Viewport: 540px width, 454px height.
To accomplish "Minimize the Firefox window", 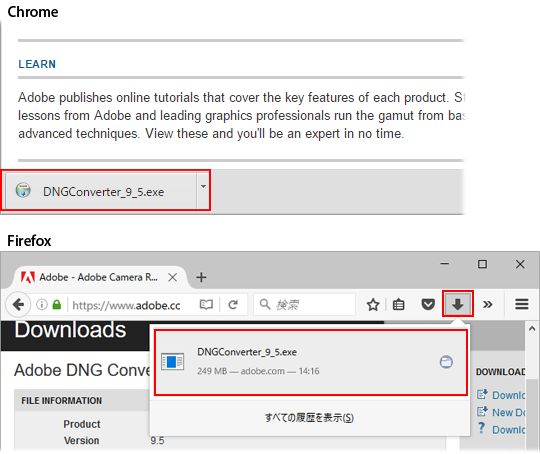I will tap(445, 264).
